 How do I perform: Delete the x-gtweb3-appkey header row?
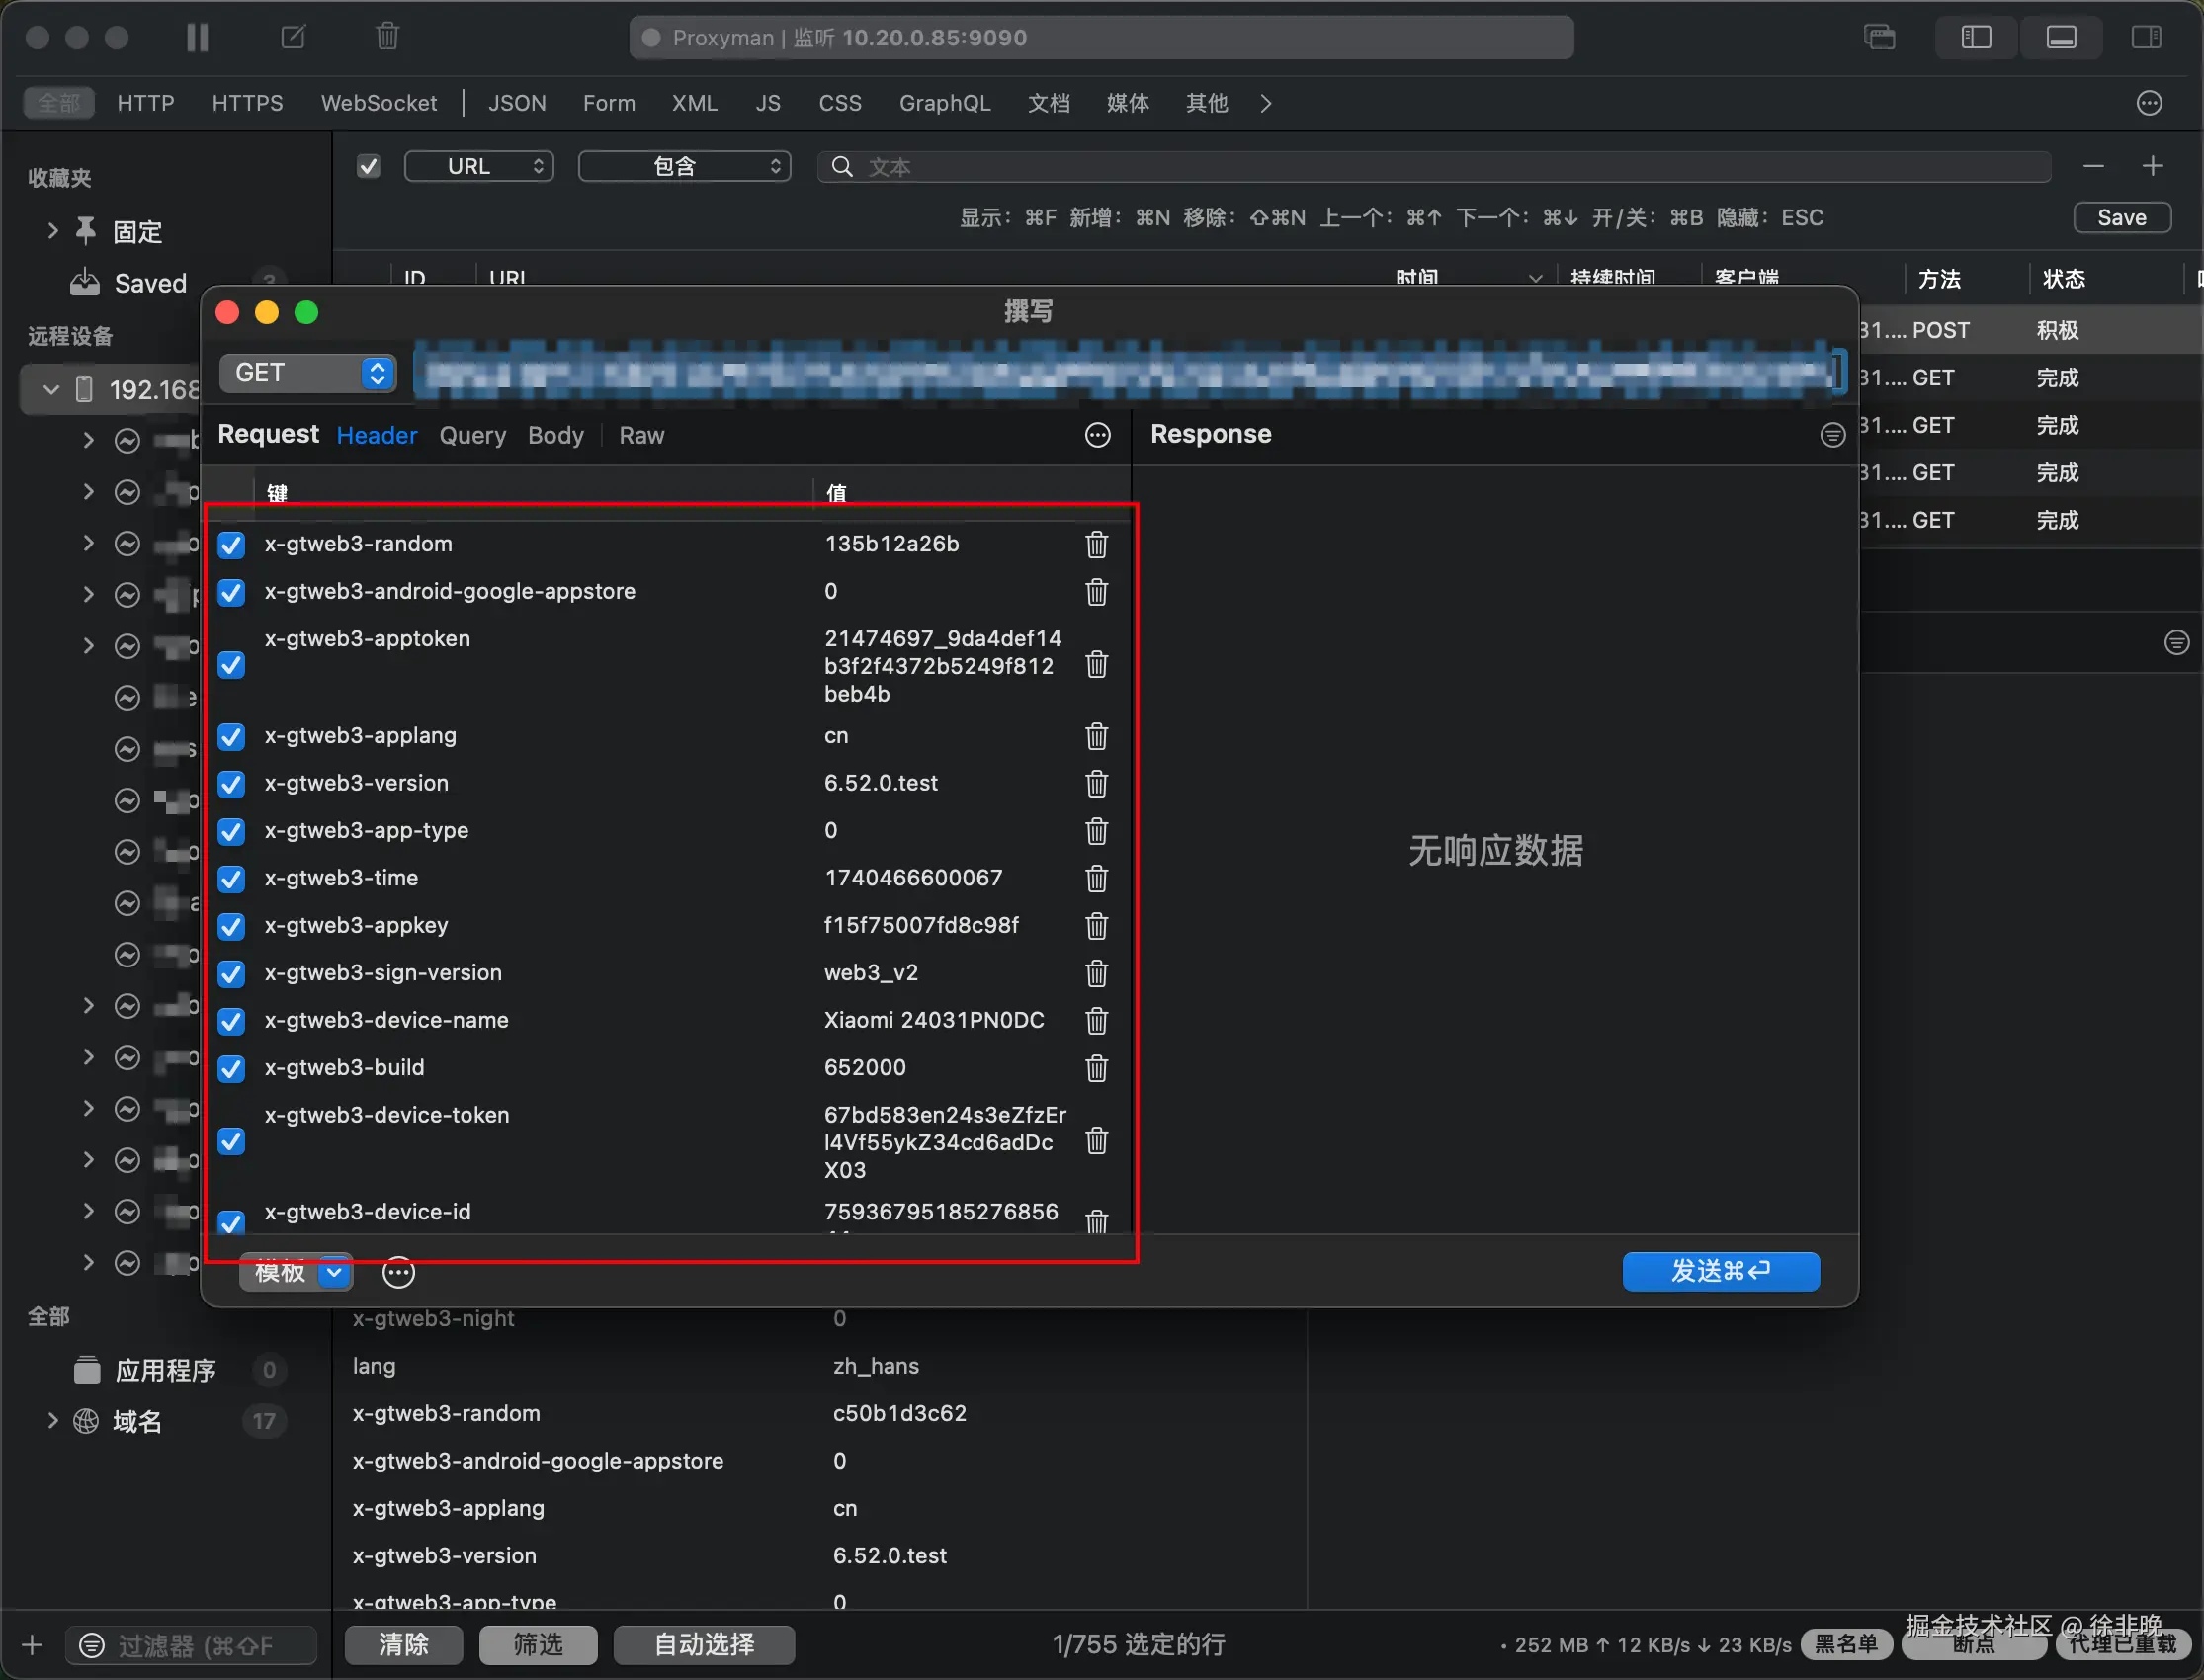tap(1096, 926)
